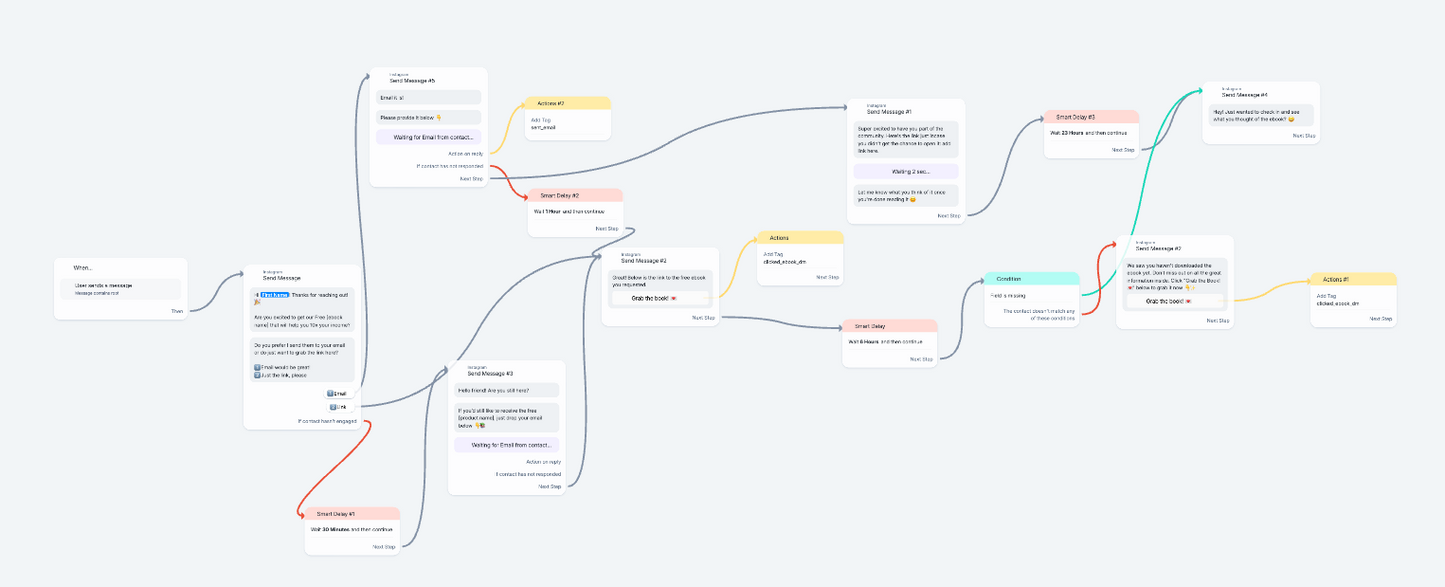Select the Send Message #5 node title
The height and width of the screenshot is (587, 1445).
click(x=413, y=80)
